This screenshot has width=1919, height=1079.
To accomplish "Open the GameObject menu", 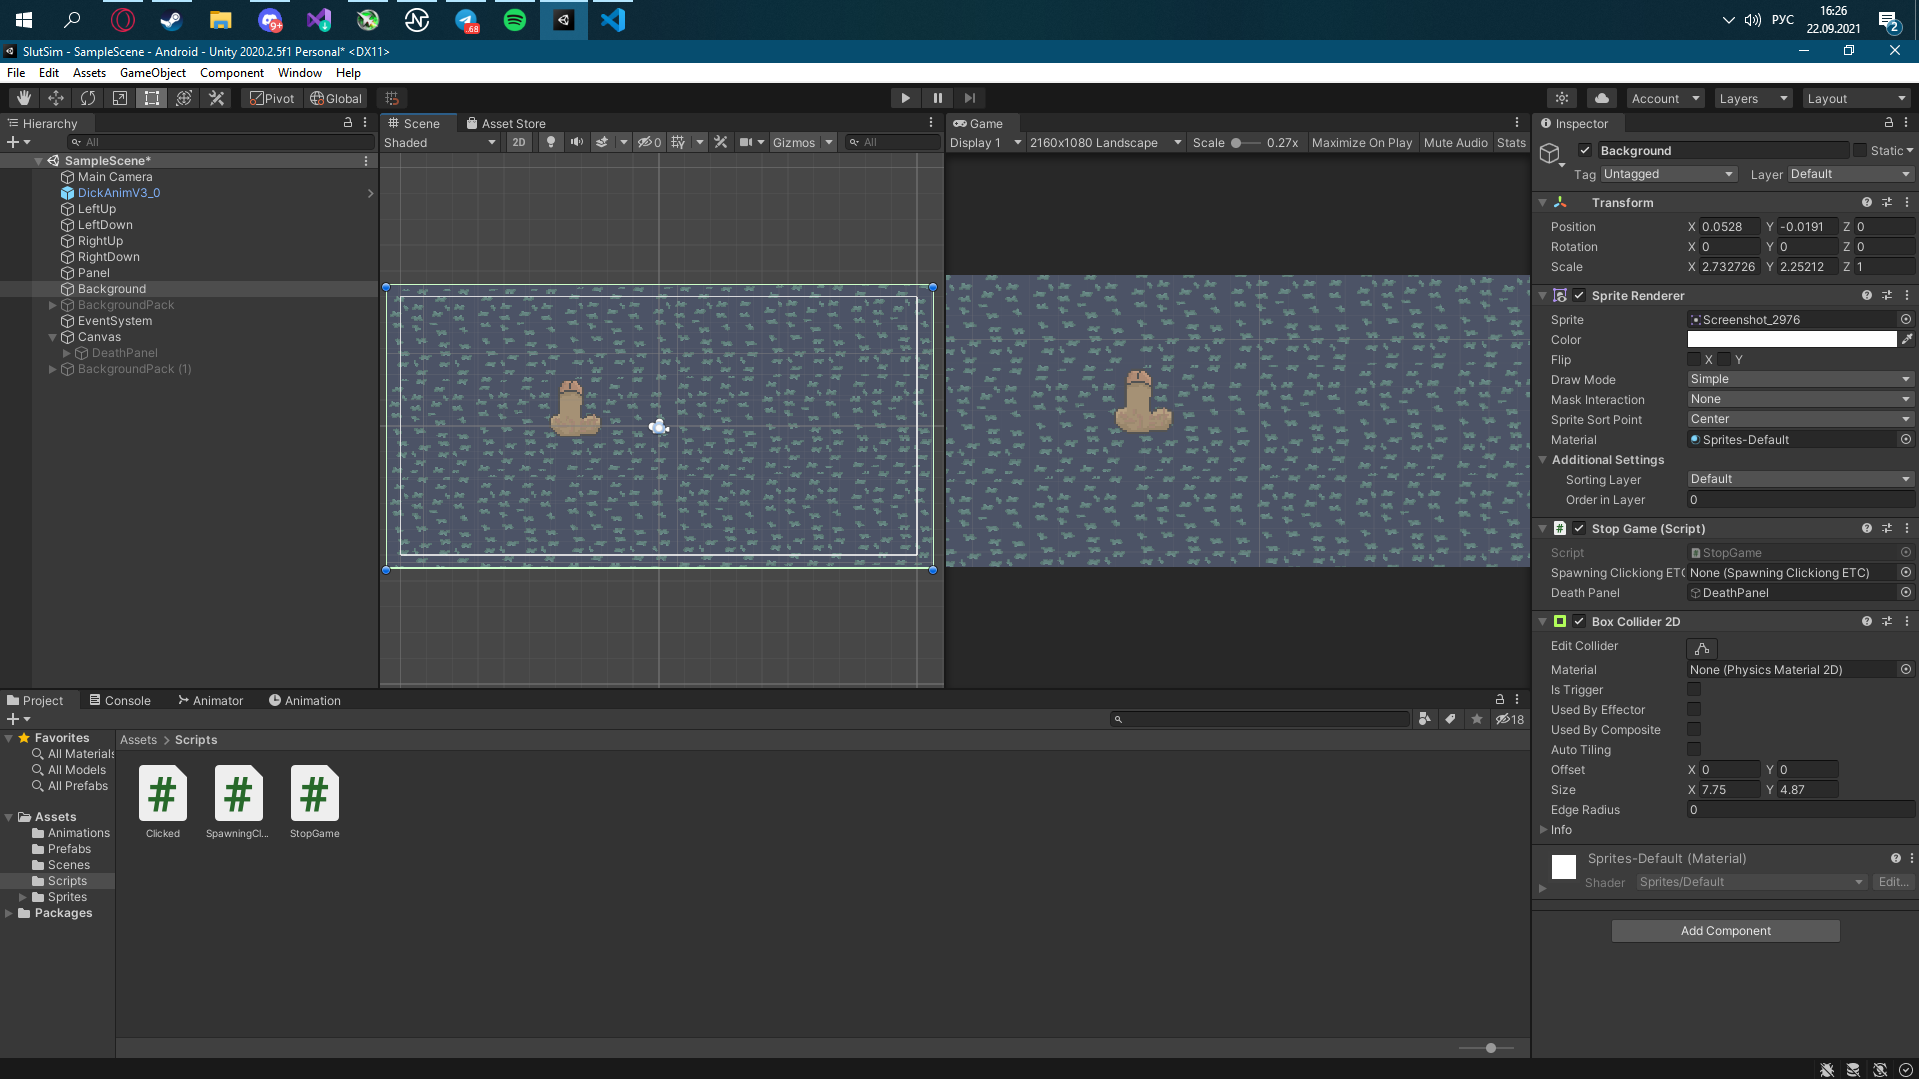I will 153,73.
